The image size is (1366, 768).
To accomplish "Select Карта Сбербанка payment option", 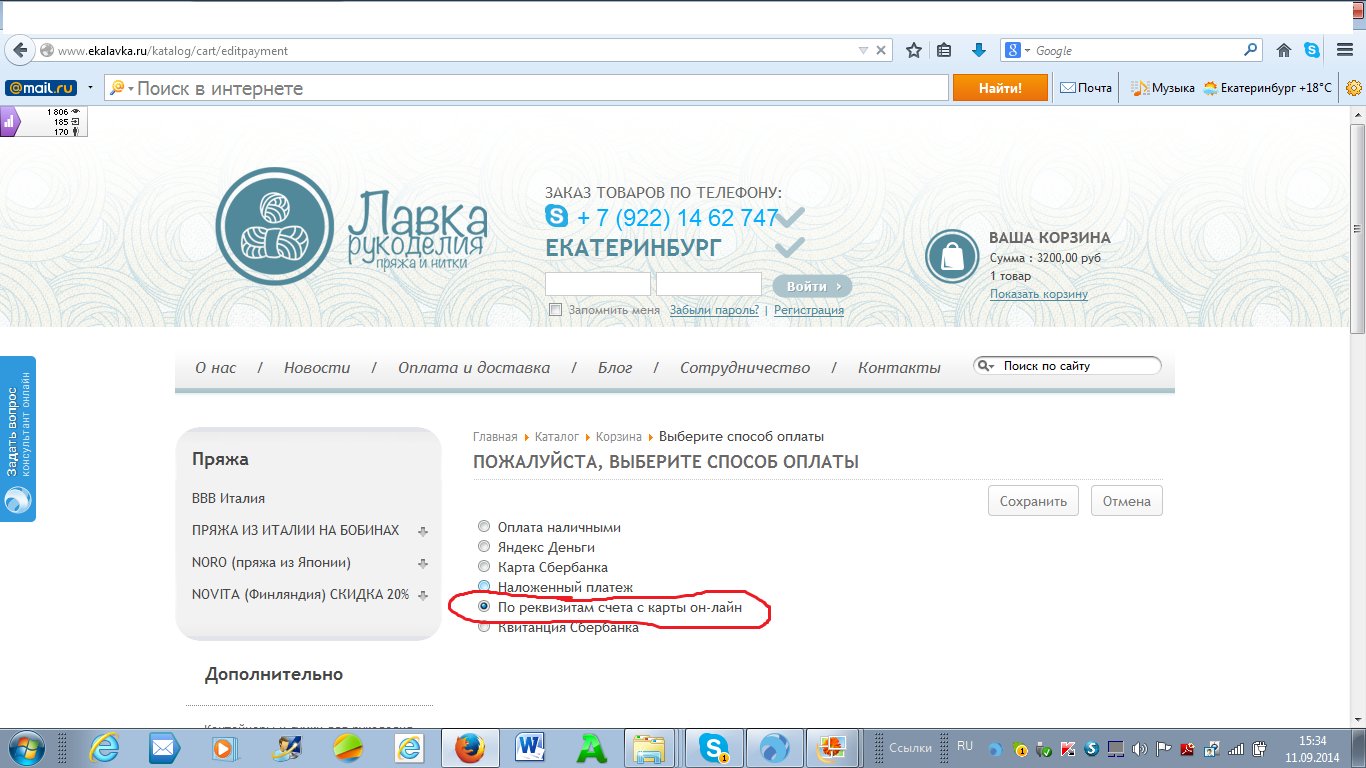I will pos(484,567).
